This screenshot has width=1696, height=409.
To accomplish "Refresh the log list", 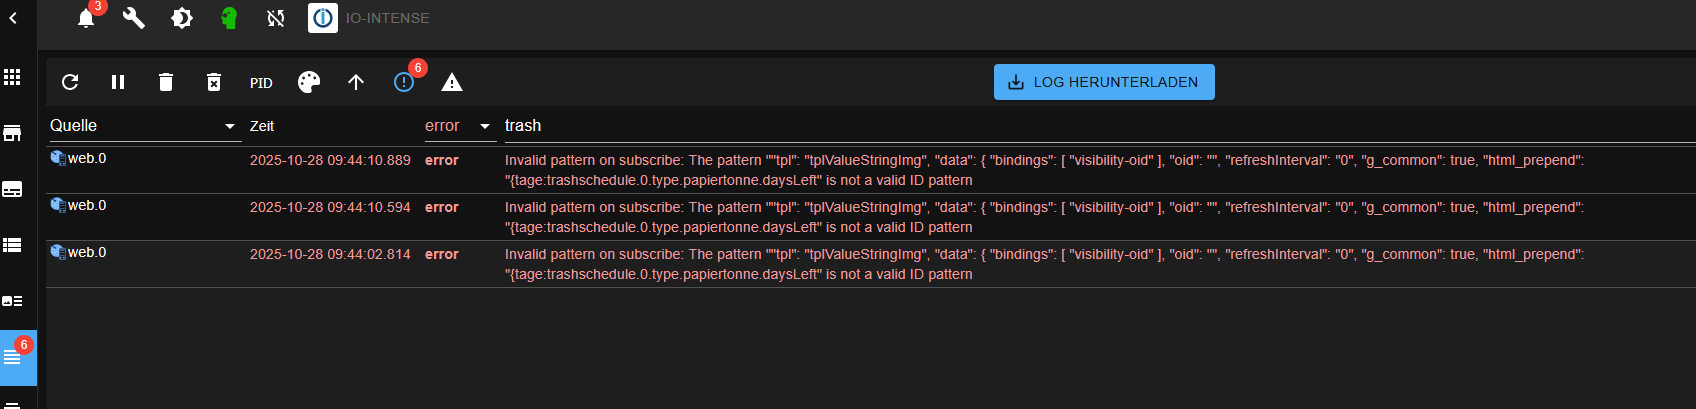I will point(70,82).
